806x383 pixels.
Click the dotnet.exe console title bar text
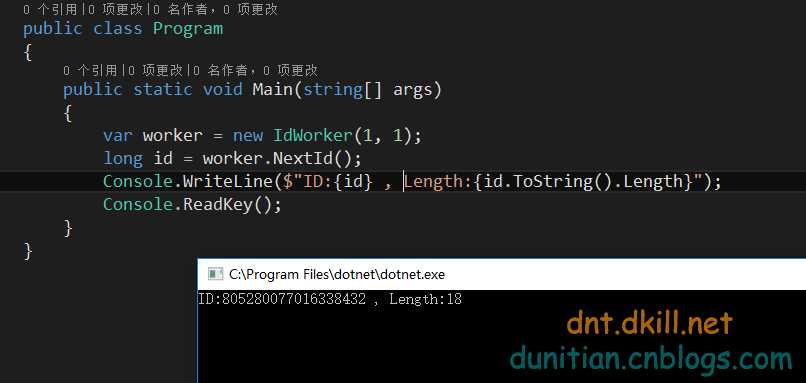point(337,275)
